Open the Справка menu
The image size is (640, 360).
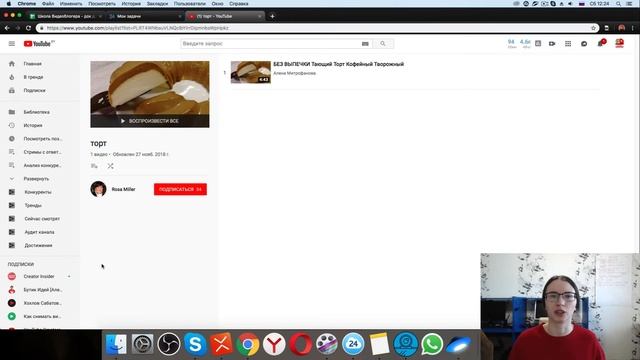tap(239, 4)
